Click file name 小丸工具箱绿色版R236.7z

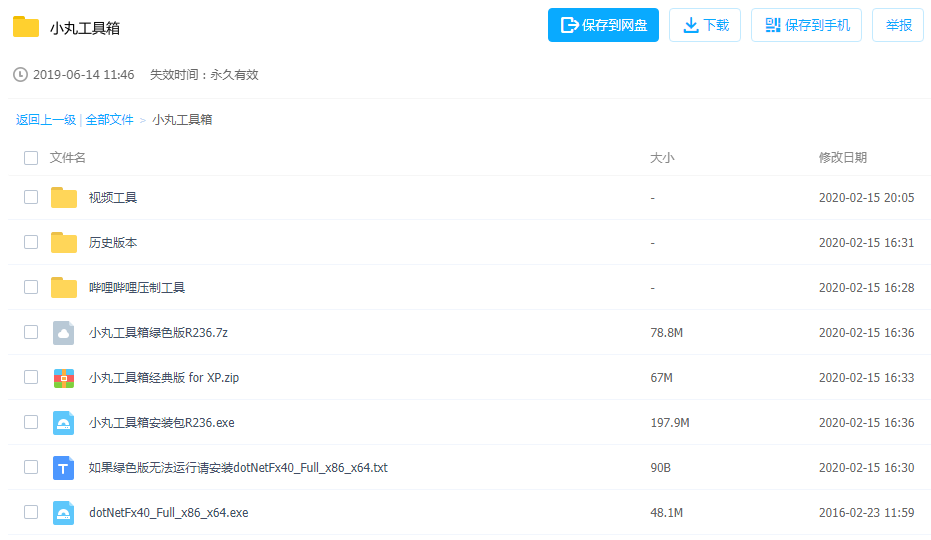tap(158, 333)
